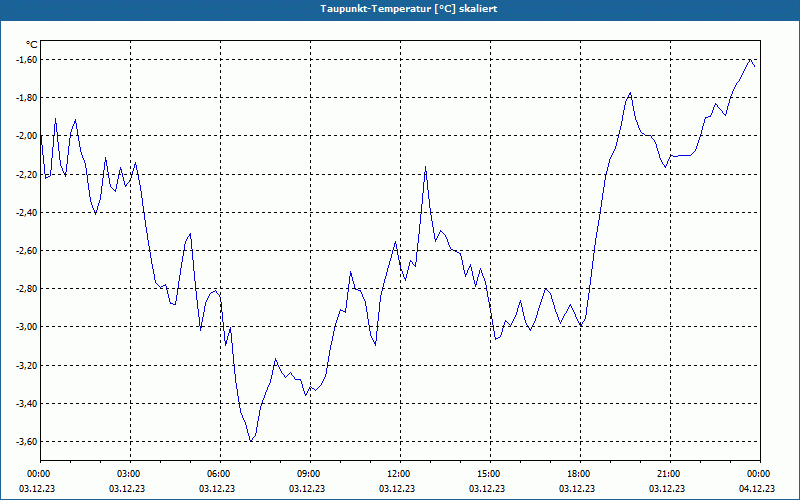Select the -3,00 y-axis value

tap(28, 327)
